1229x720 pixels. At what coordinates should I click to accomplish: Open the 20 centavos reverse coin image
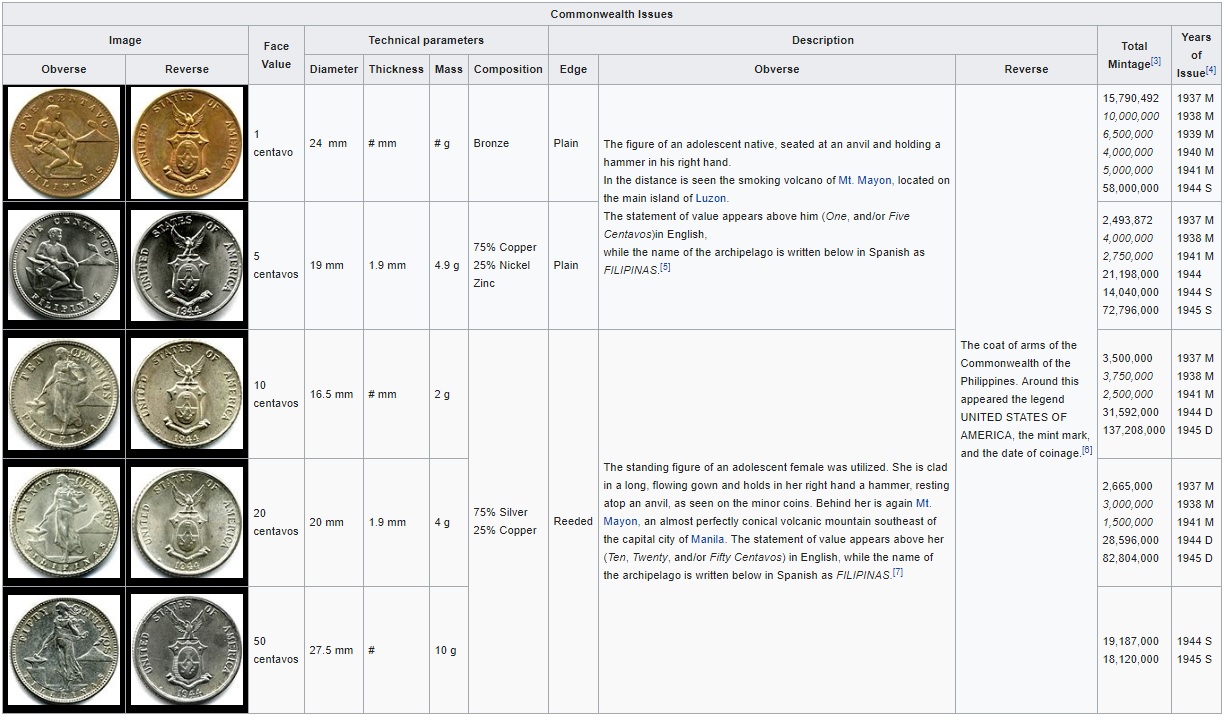coord(187,522)
